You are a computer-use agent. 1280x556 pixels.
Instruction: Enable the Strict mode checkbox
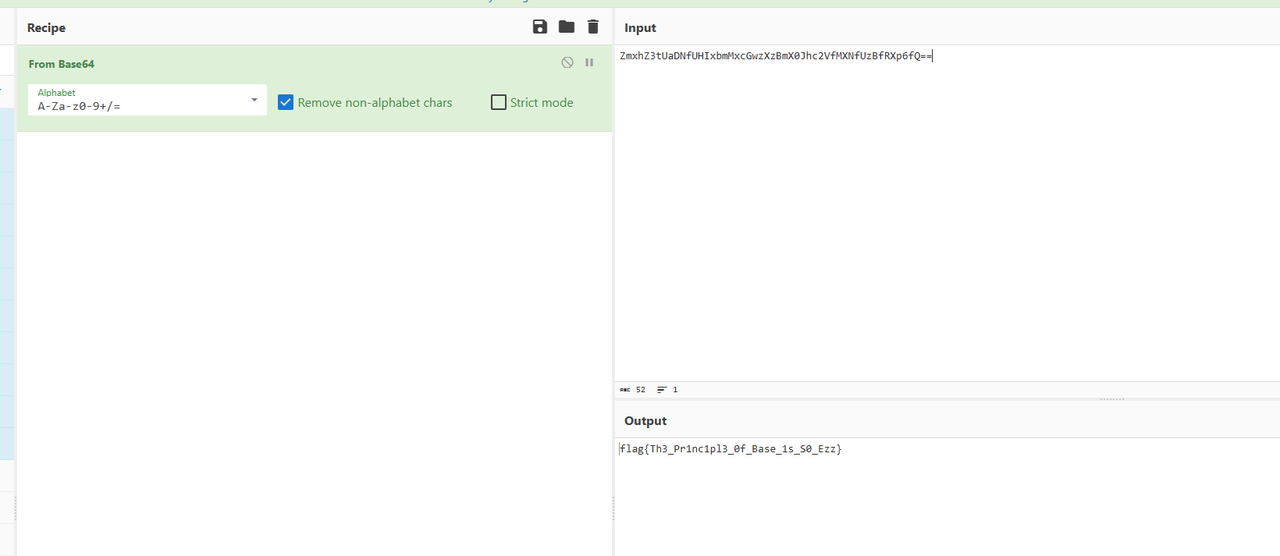pyautogui.click(x=499, y=102)
